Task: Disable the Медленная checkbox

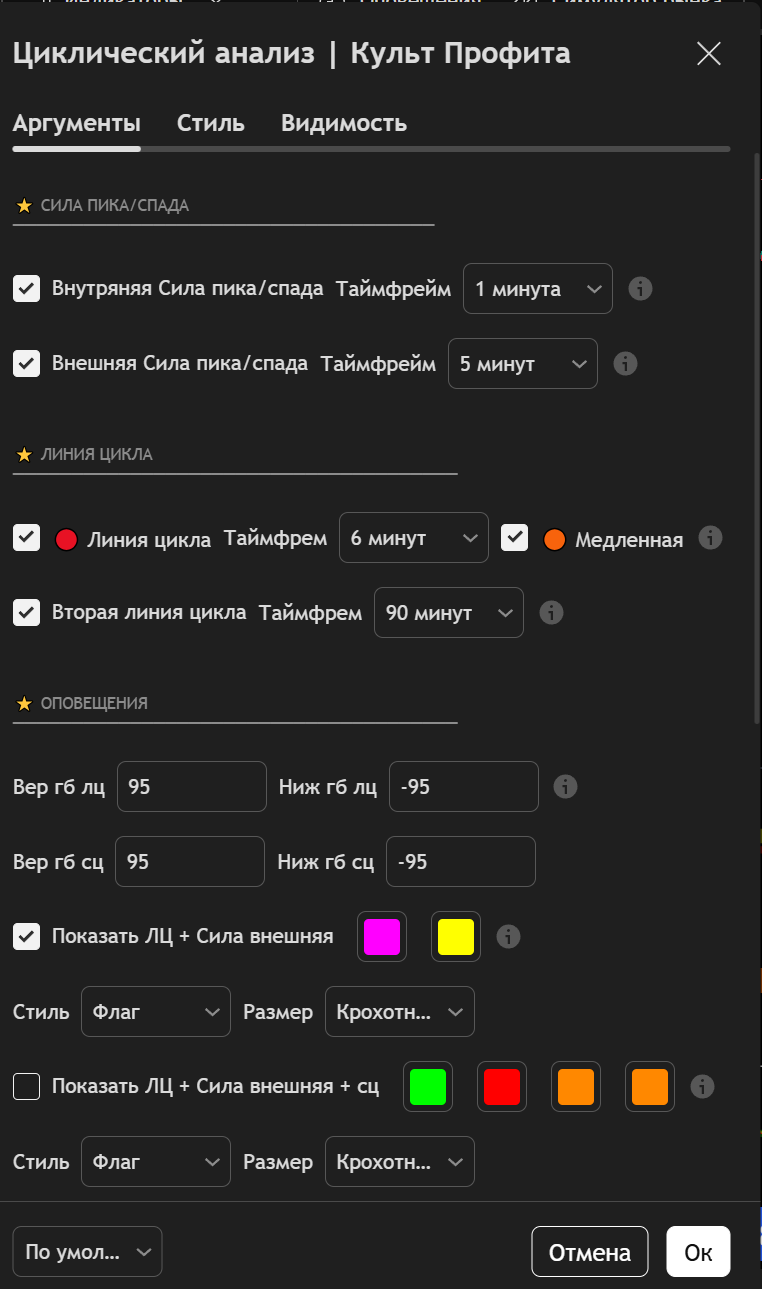Action: pos(514,538)
